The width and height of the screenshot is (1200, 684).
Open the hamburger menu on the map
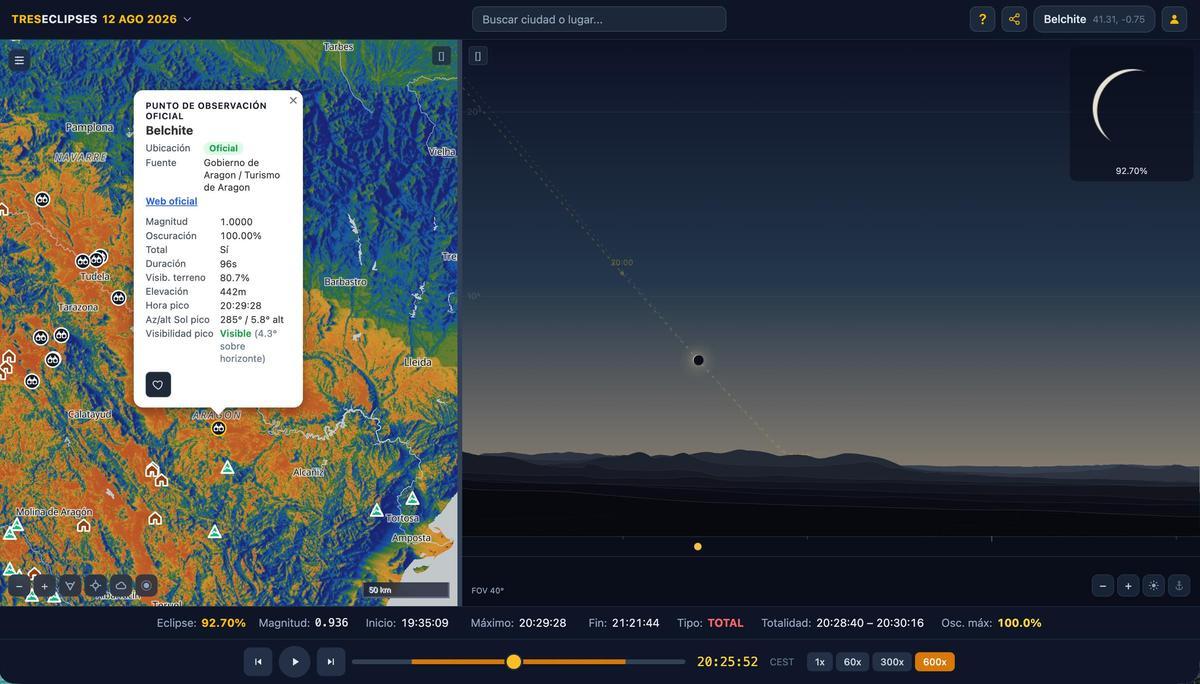(x=19, y=60)
